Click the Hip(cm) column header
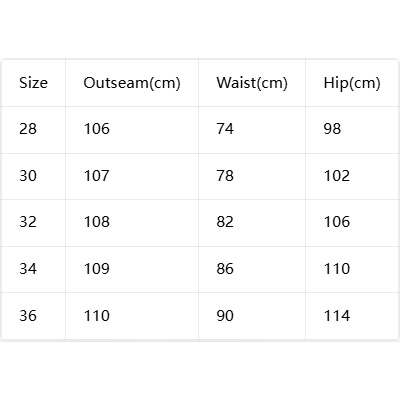The height and width of the screenshot is (400, 400). 352,83
